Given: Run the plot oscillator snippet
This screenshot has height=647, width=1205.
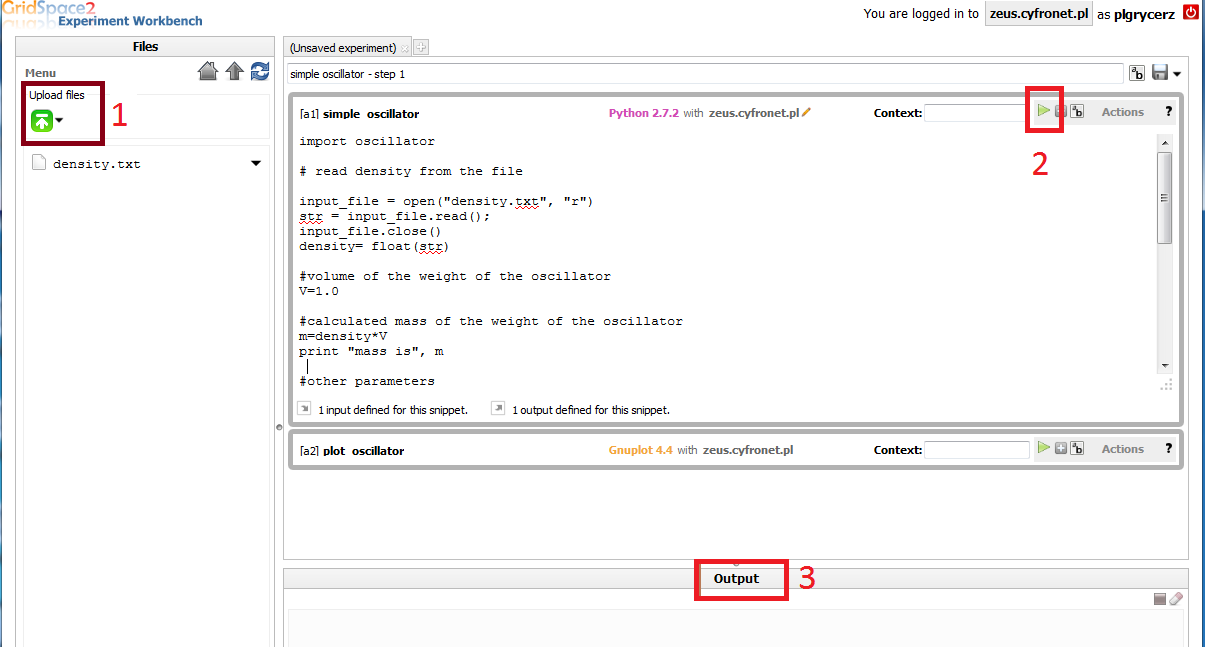Looking at the screenshot, I should click(x=1044, y=448).
